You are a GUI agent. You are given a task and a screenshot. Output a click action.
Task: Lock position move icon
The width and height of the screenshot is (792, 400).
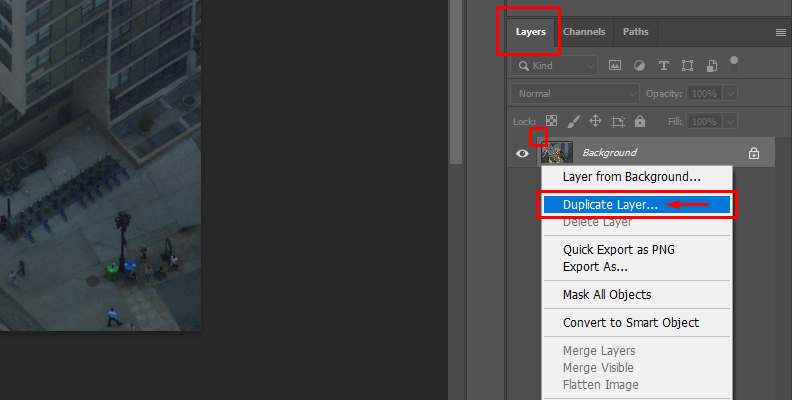pyautogui.click(x=596, y=121)
